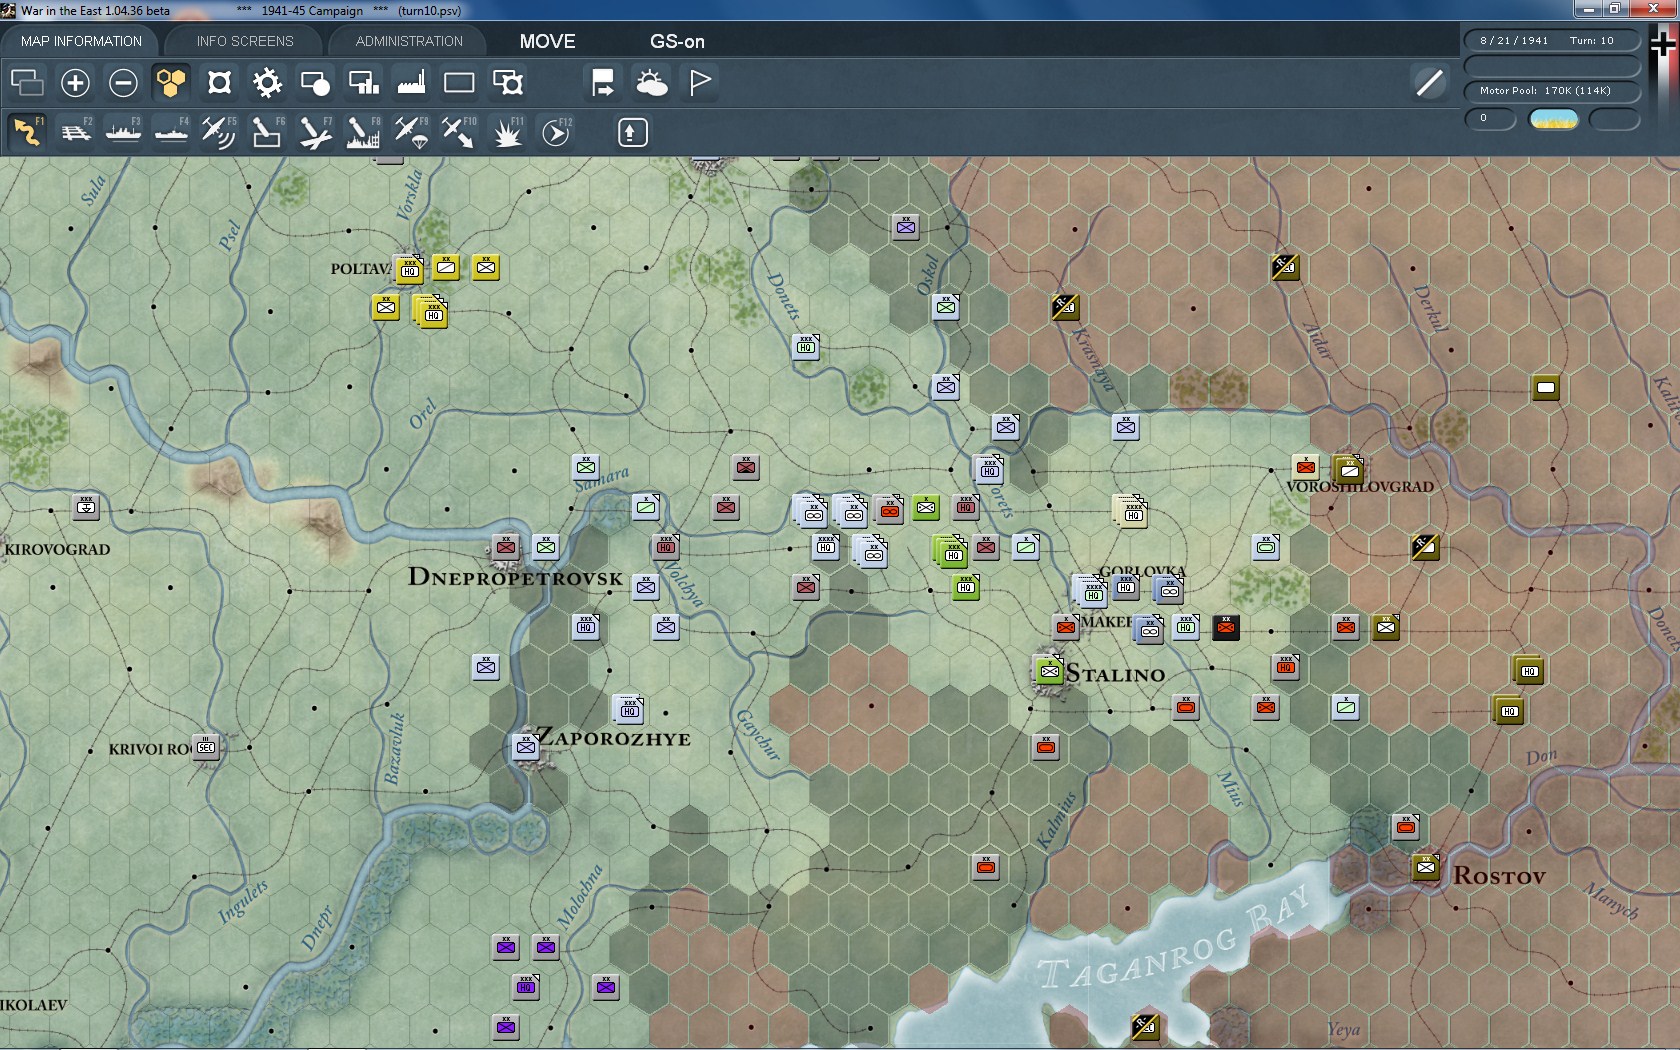The height and width of the screenshot is (1050, 1680).
Task: Click the GS-on status label
Action: coord(677,41)
